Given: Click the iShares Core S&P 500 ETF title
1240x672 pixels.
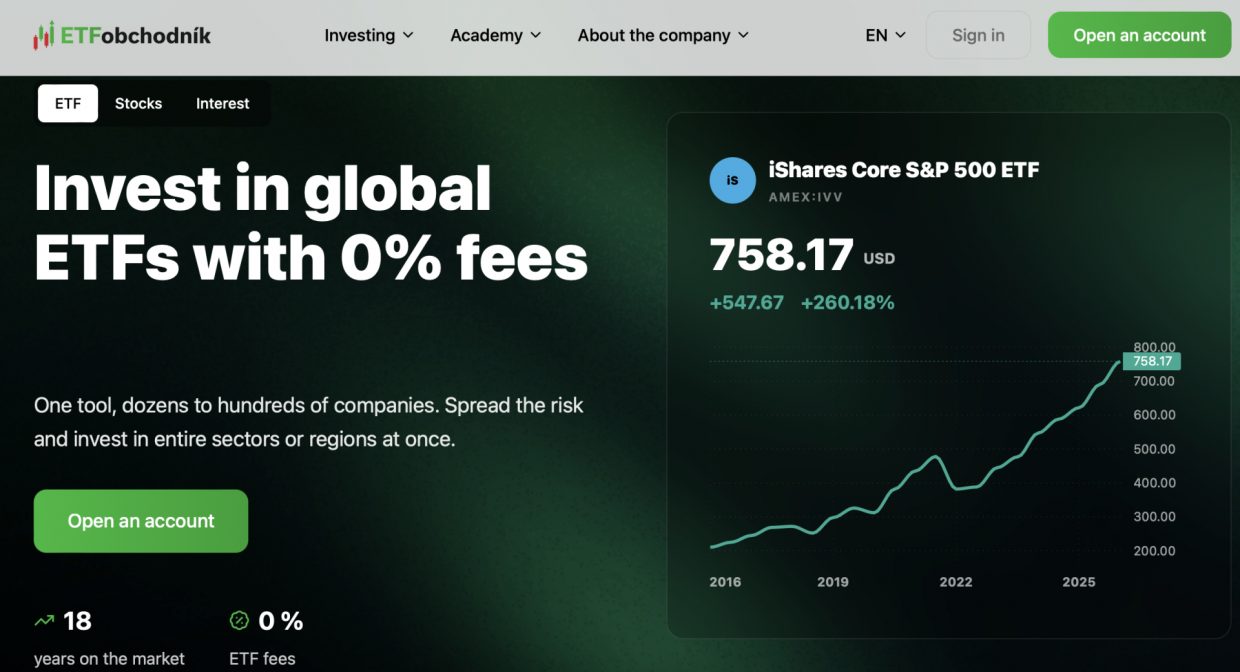Looking at the screenshot, I should coord(904,170).
